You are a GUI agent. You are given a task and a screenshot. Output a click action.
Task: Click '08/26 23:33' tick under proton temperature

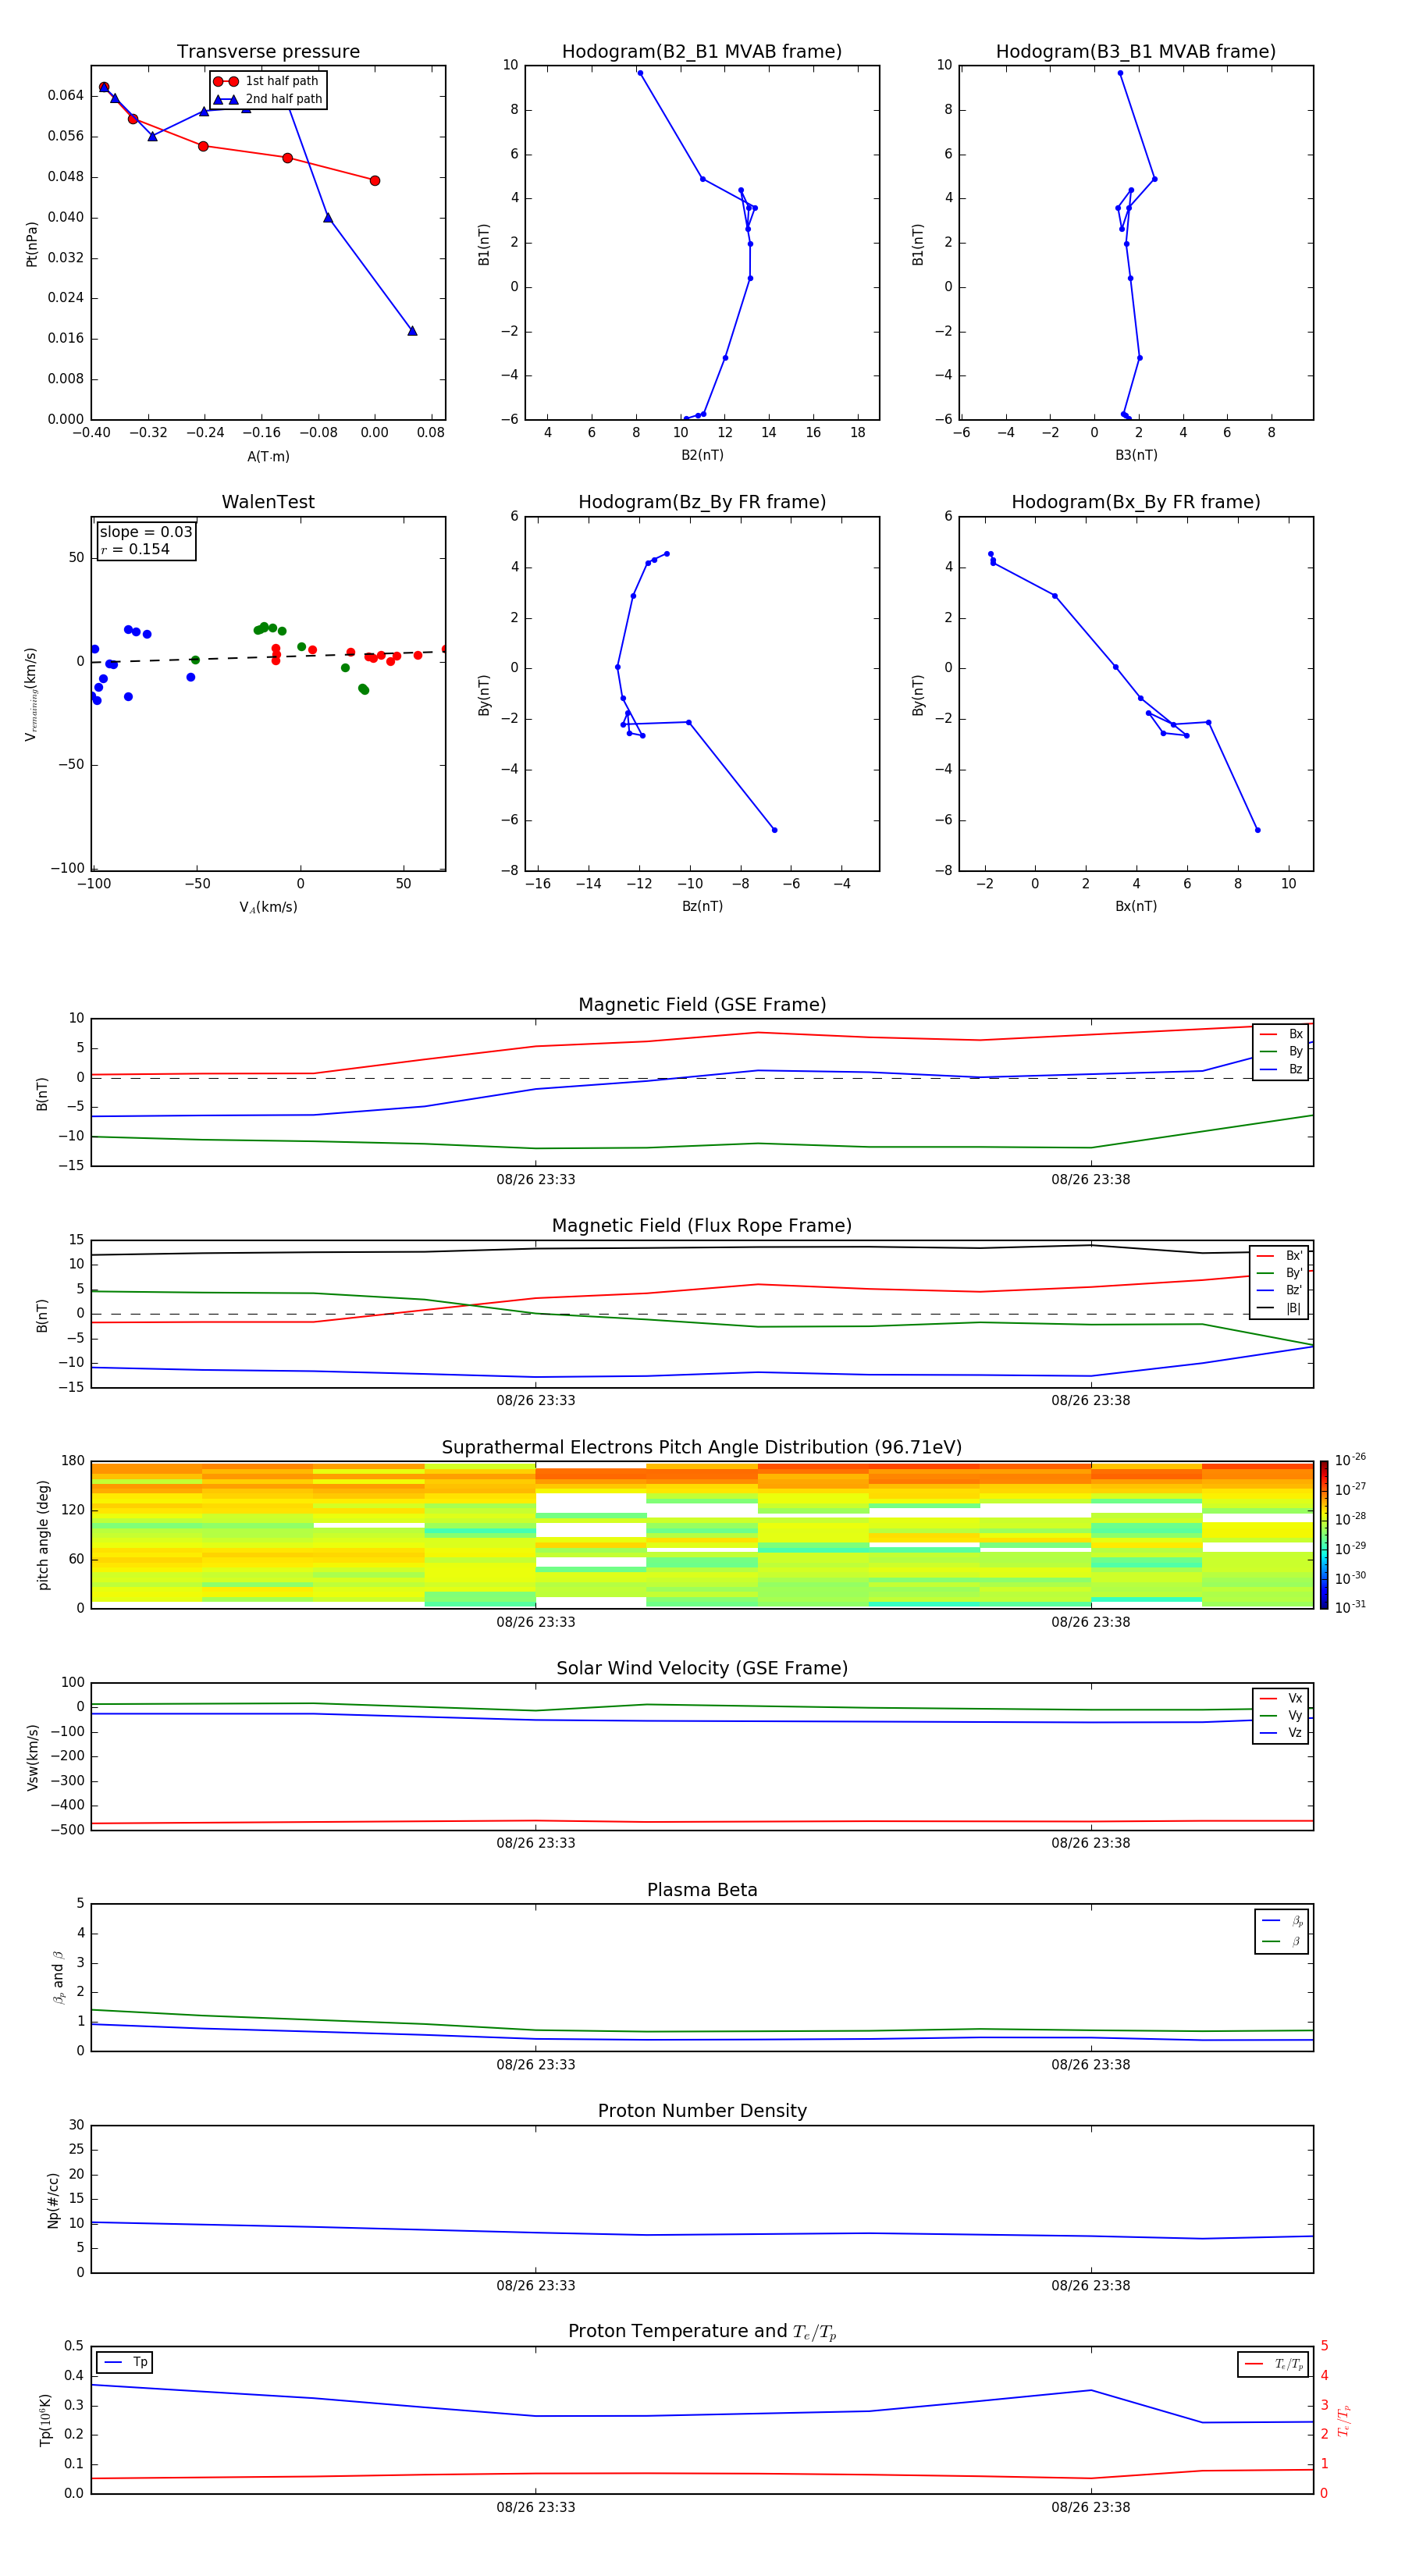pyautogui.click(x=536, y=2507)
